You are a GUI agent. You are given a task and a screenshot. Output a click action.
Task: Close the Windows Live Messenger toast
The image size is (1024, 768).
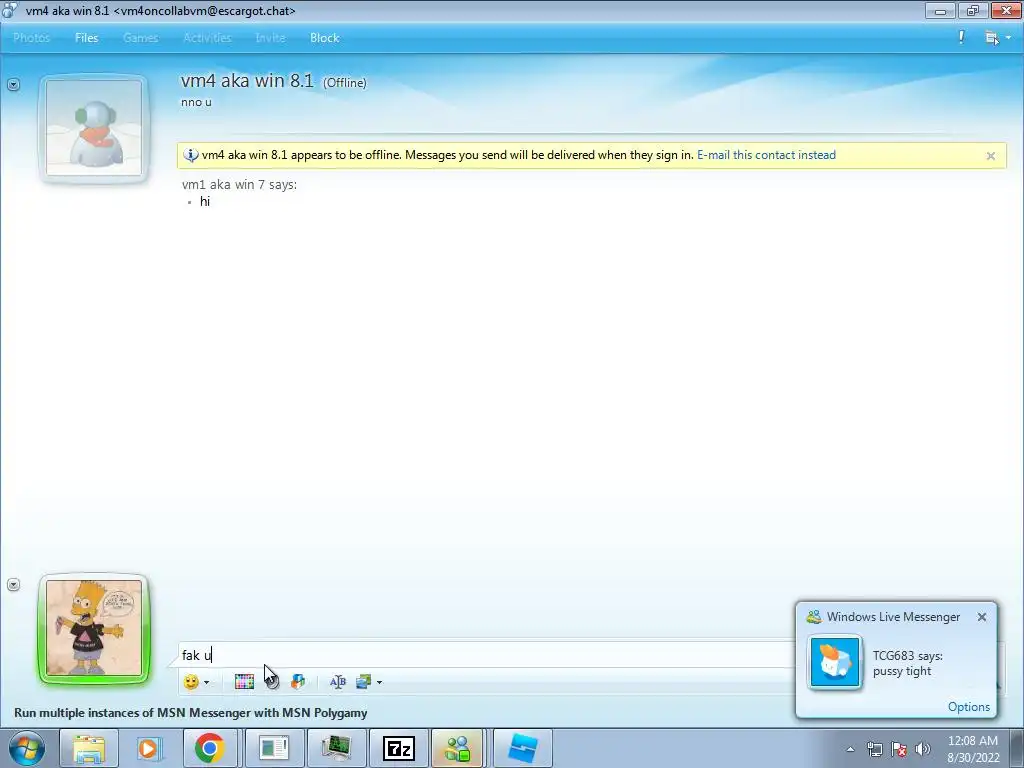click(x=982, y=616)
